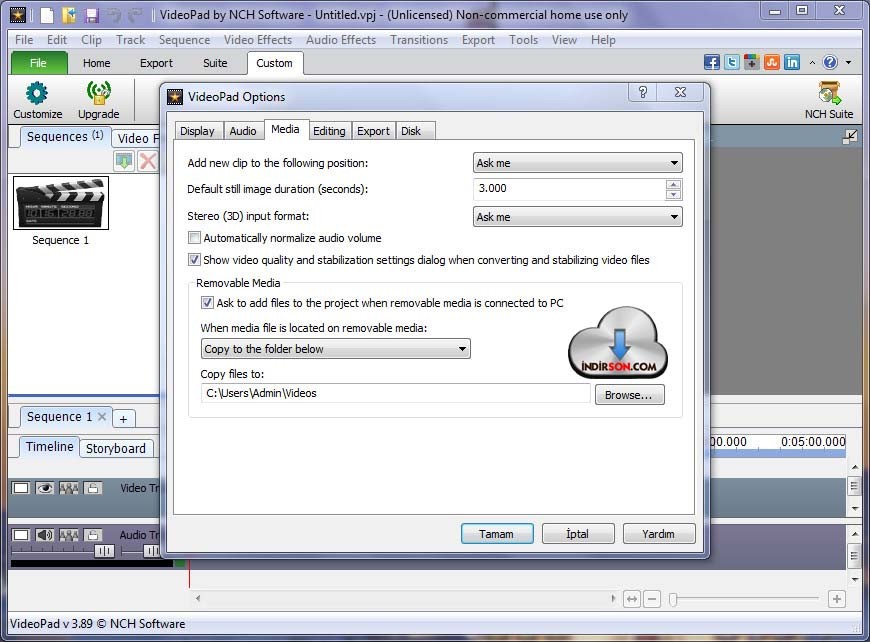The image size is (870, 642).
Task: Click the Options dialog help question mark
Action: pos(643,92)
